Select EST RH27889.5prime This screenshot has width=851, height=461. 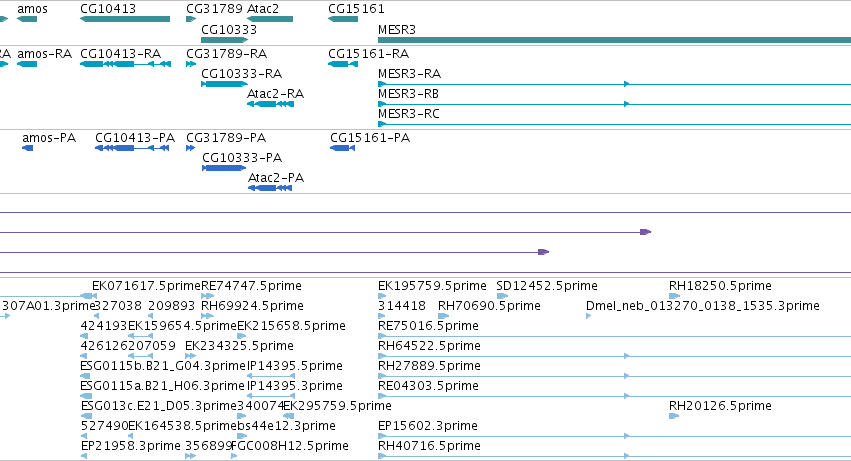click(614, 376)
